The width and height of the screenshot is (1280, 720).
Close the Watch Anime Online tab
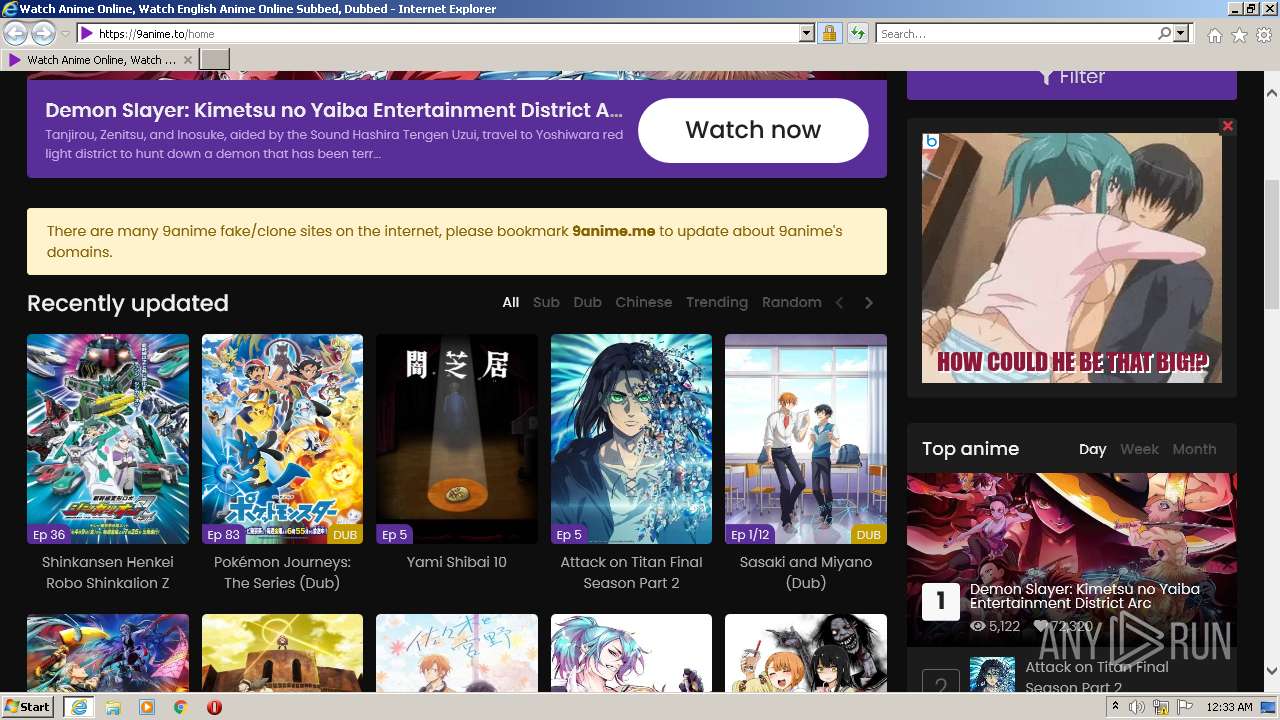click(187, 60)
